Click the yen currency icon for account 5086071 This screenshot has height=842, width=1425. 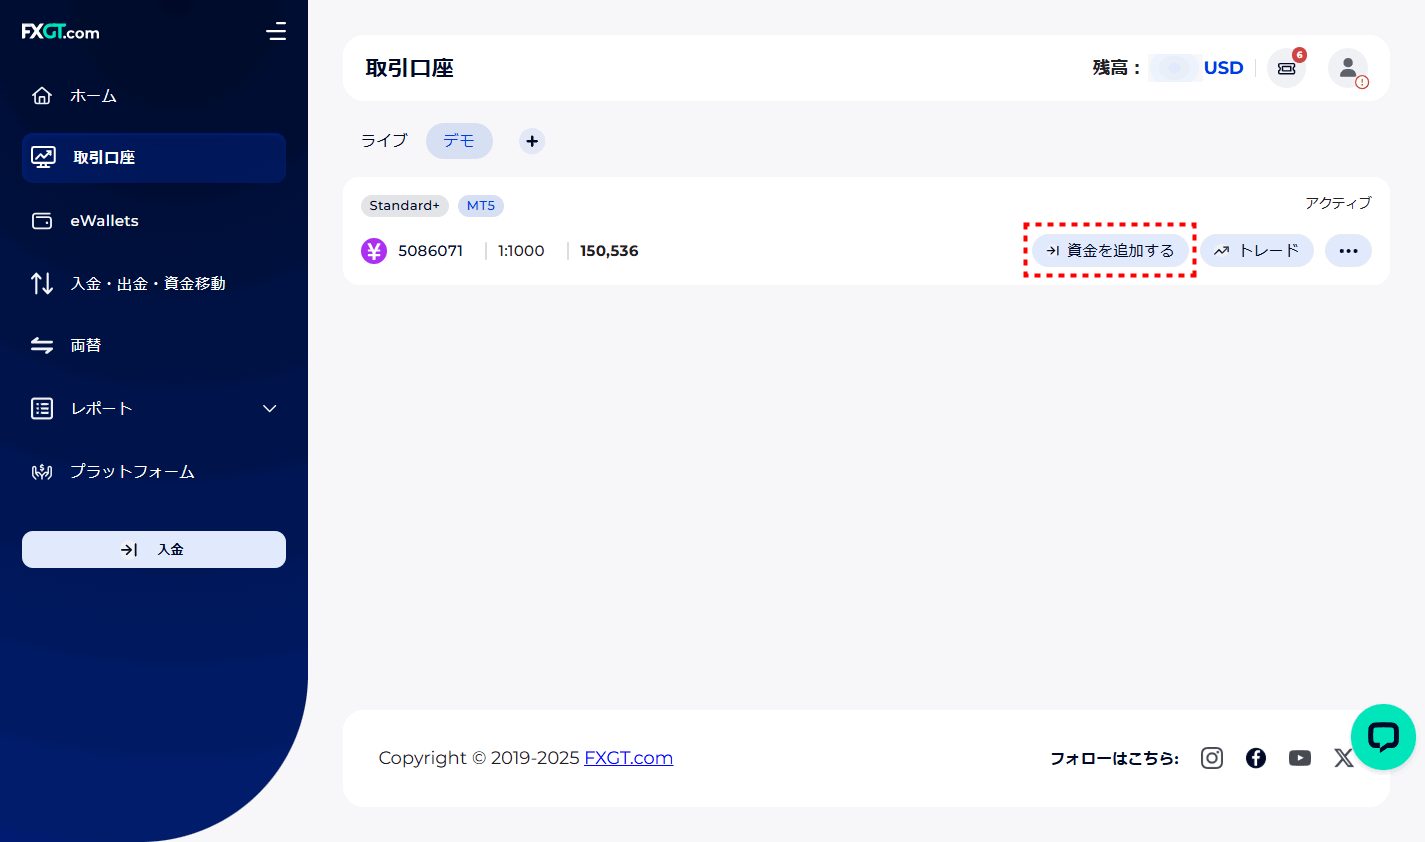[374, 251]
